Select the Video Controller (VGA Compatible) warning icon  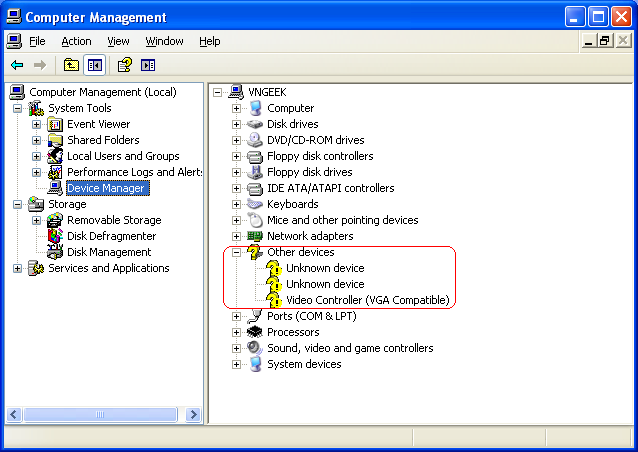[x=274, y=300]
